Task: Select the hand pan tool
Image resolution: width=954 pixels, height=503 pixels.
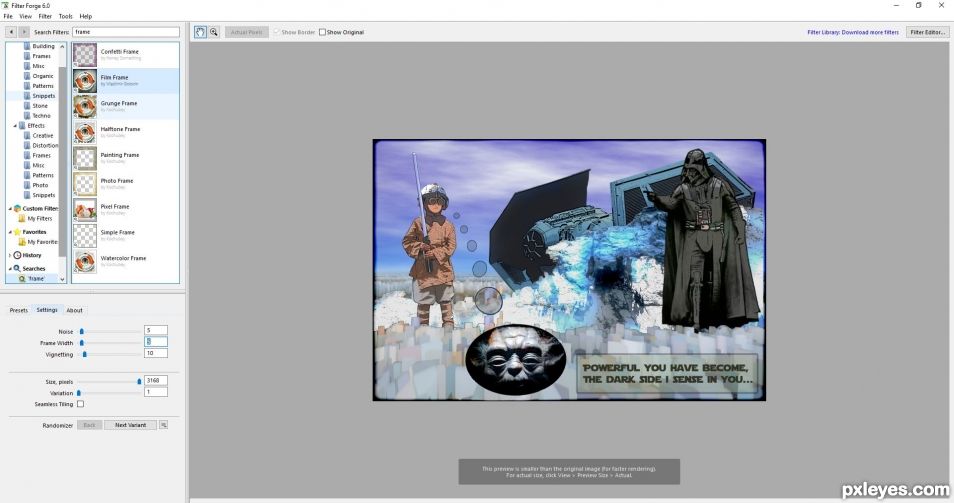Action: pos(200,32)
